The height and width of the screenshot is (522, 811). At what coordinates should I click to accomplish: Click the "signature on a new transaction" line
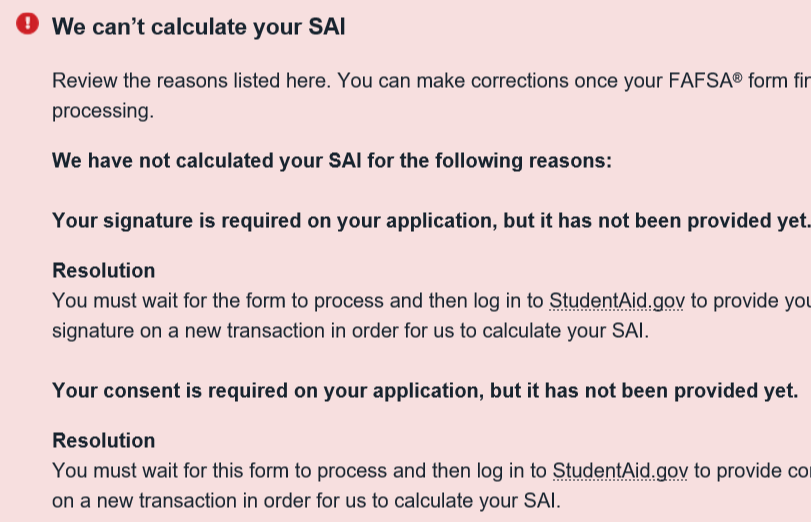pyautogui.click(x=350, y=331)
